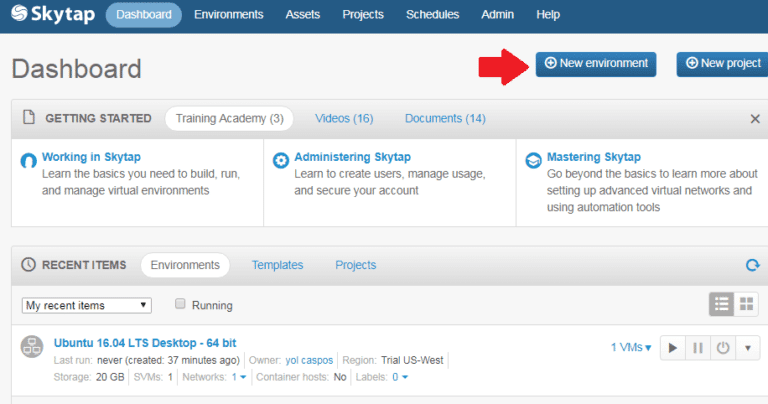Suspend the Ubuntu environment with pause button
The width and height of the screenshot is (768, 404).
tap(698, 348)
